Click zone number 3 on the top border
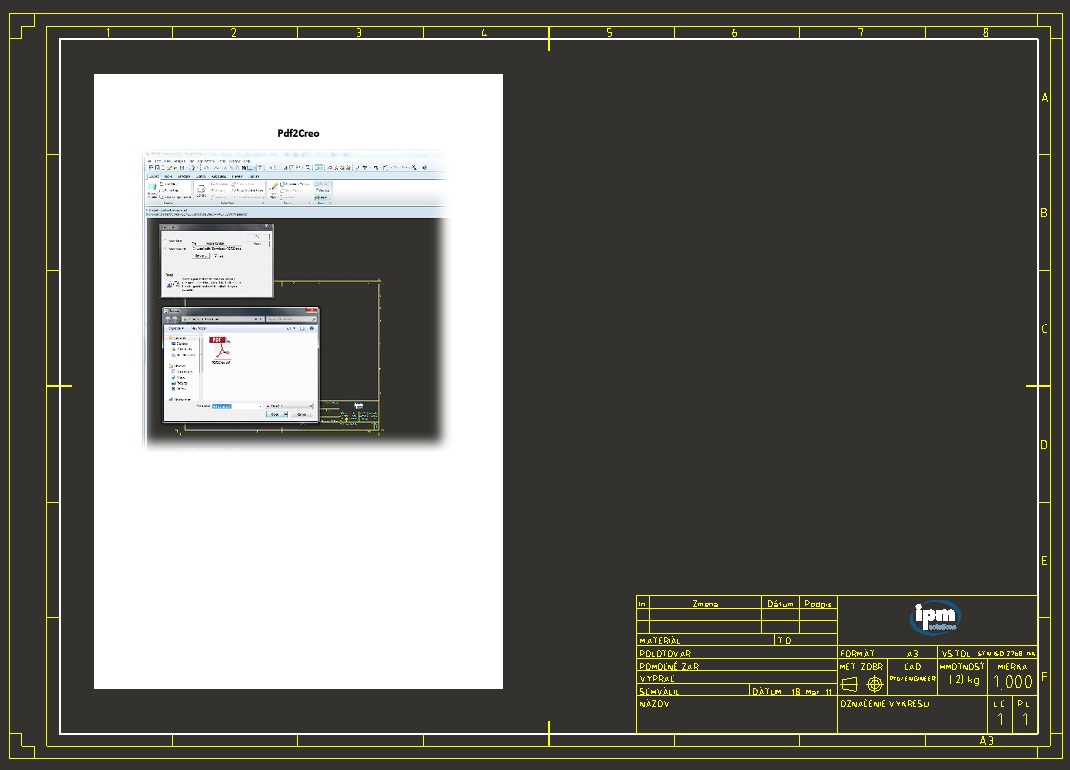Viewport: 1070px width, 770px height. tap(359, 32)
